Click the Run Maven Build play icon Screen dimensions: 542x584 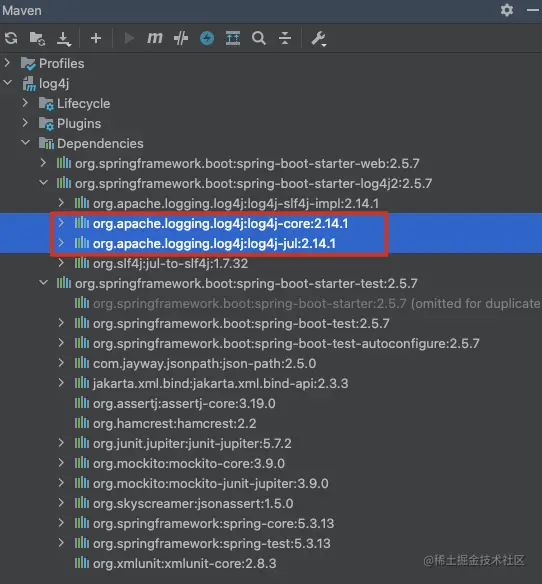129,38
